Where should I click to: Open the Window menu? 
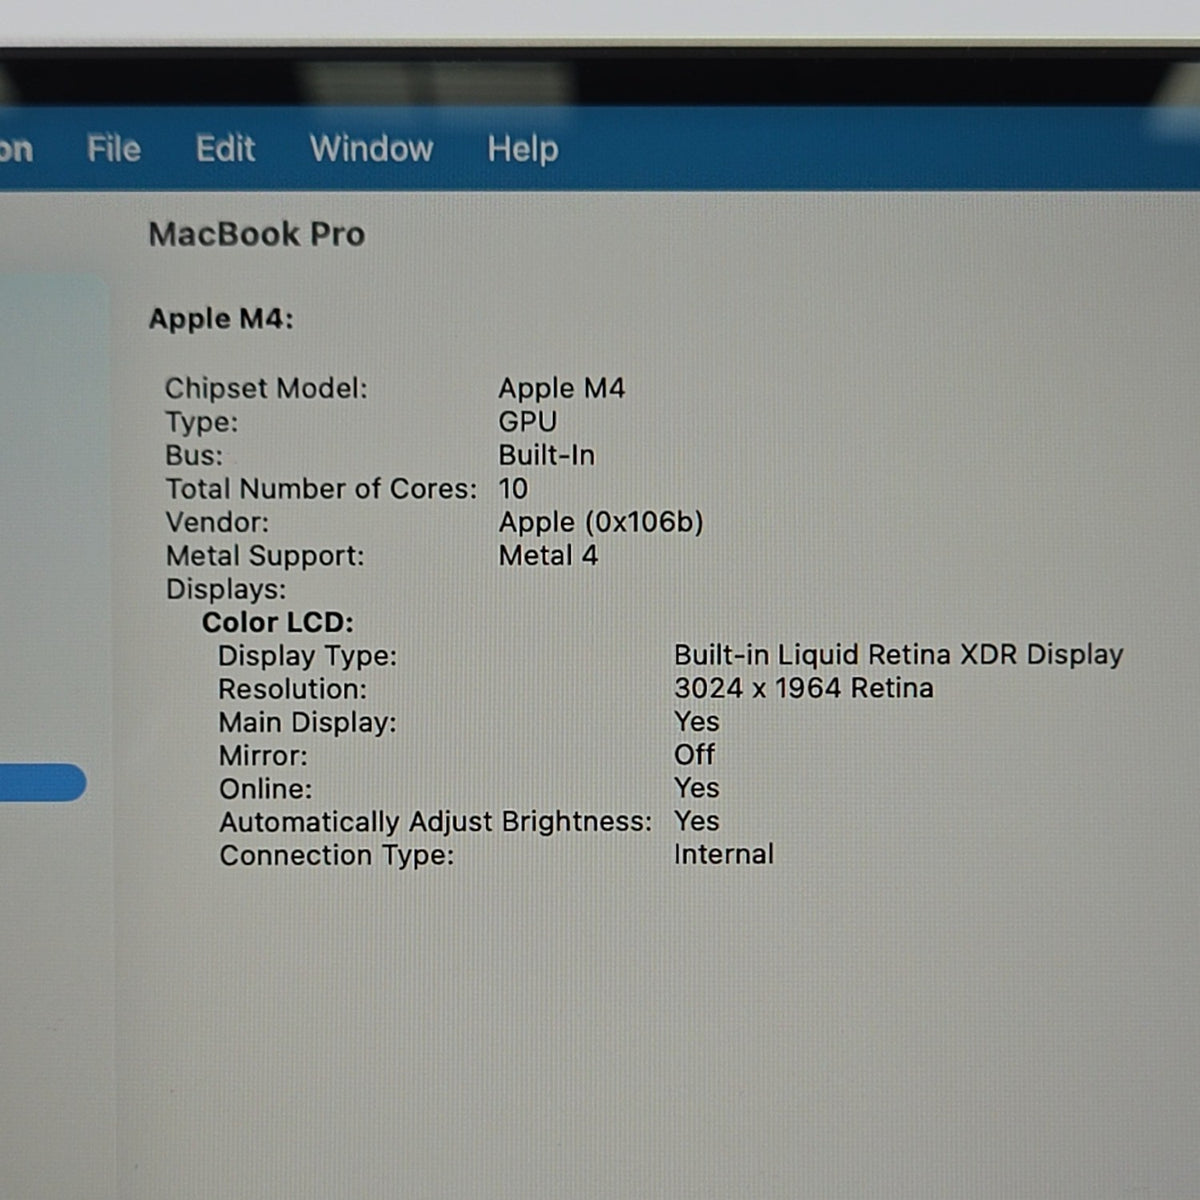click(x=371, y=149)
